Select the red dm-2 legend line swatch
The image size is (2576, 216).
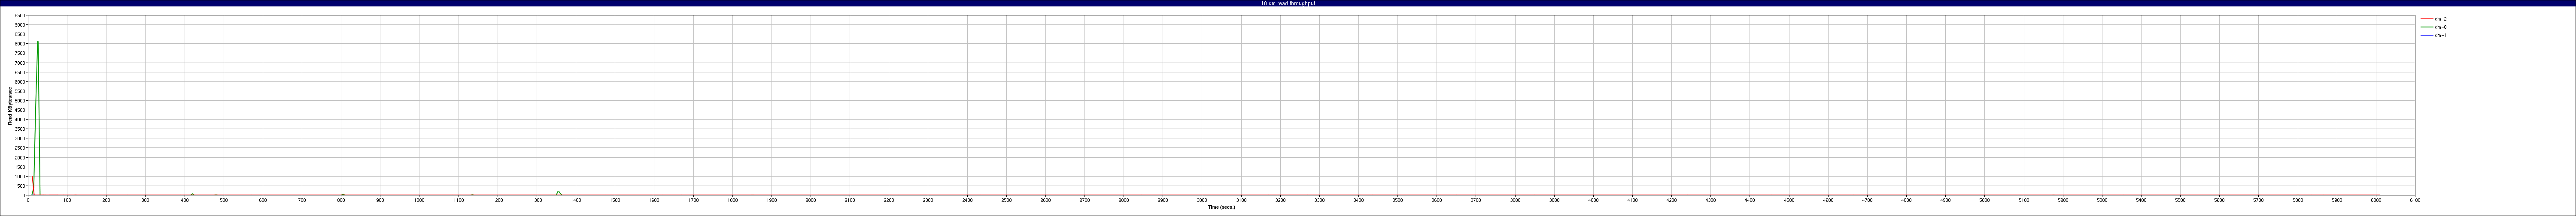click(x=2426, y=19)
